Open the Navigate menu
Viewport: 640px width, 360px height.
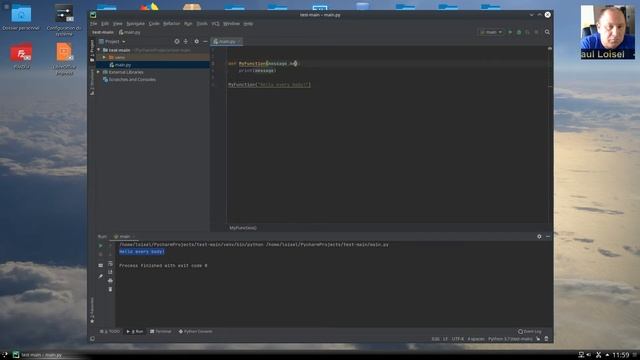pos(135,24)
